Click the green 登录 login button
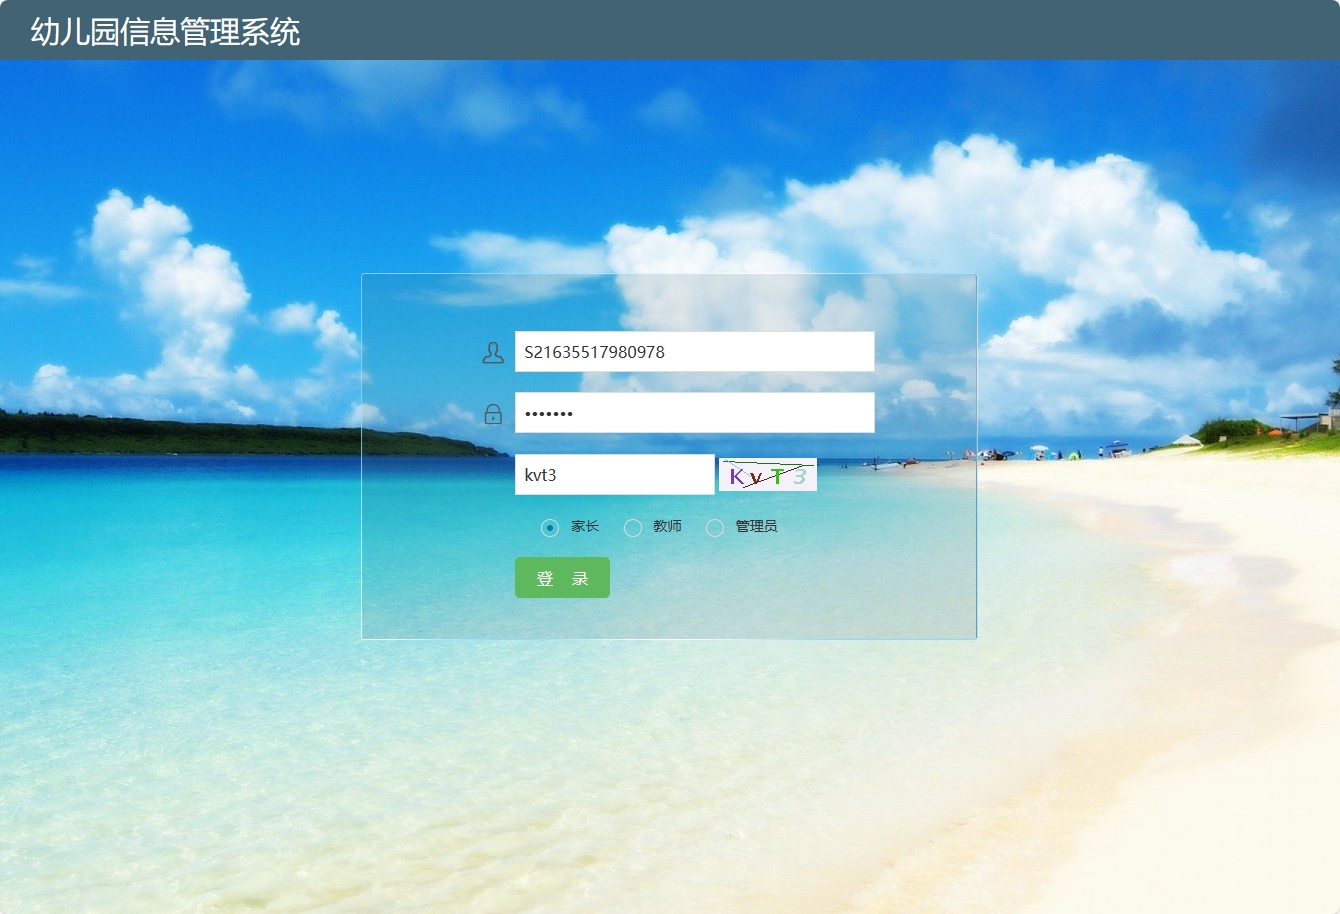1340x914 pixels. click(562, 577)
